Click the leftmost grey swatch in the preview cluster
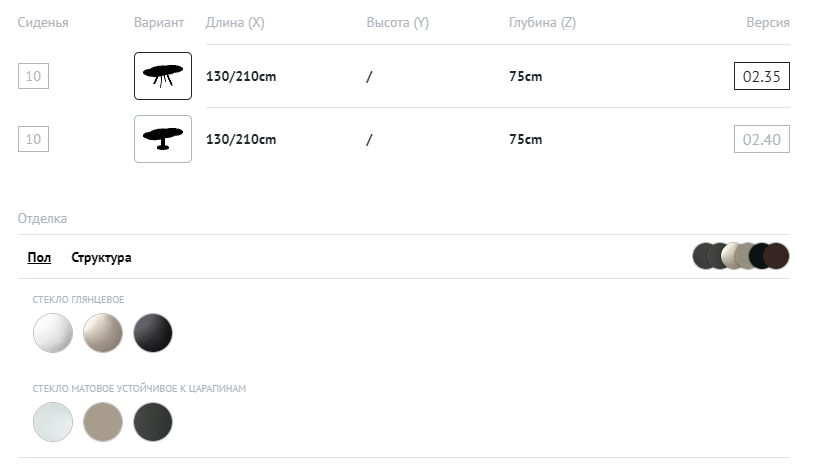The image size is (836, 466). click(702, 256)
